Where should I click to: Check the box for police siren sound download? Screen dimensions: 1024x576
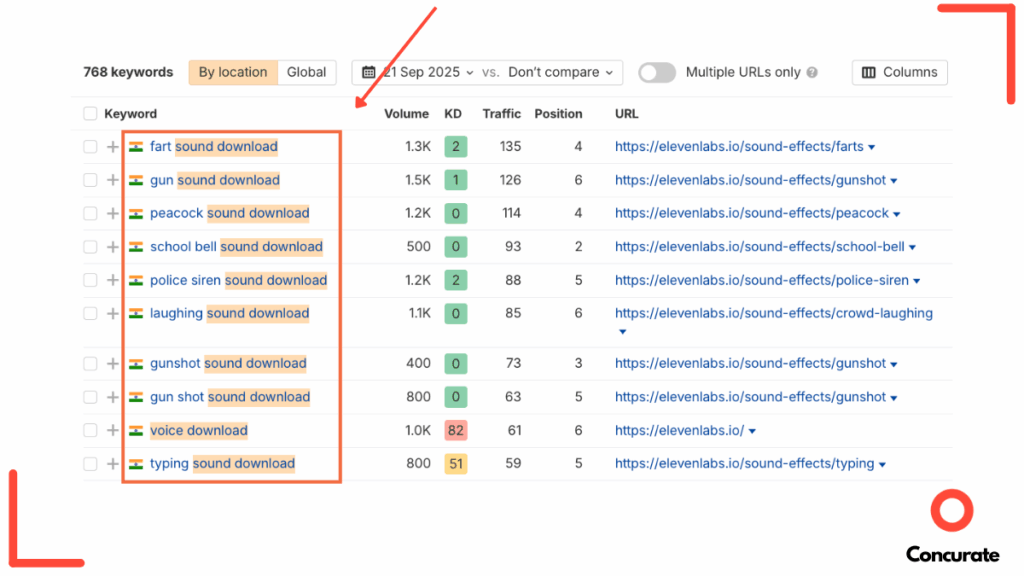[x=90, y=280]
